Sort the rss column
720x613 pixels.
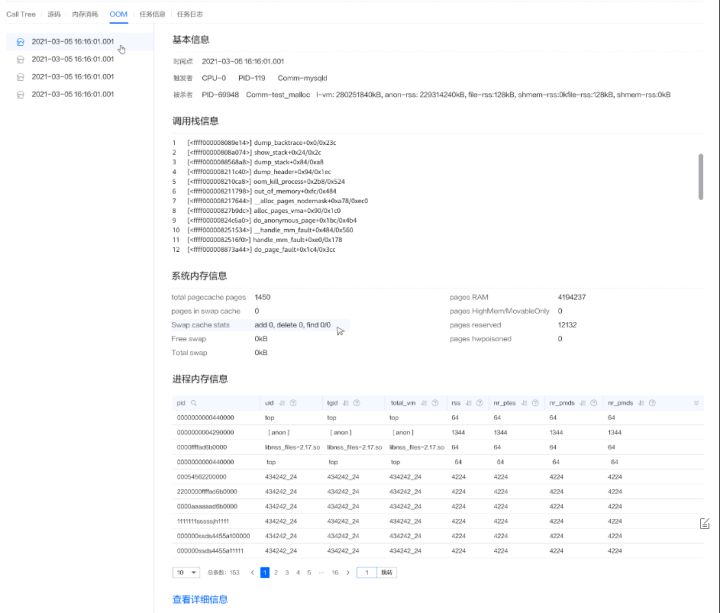click(x=469, y=403)
